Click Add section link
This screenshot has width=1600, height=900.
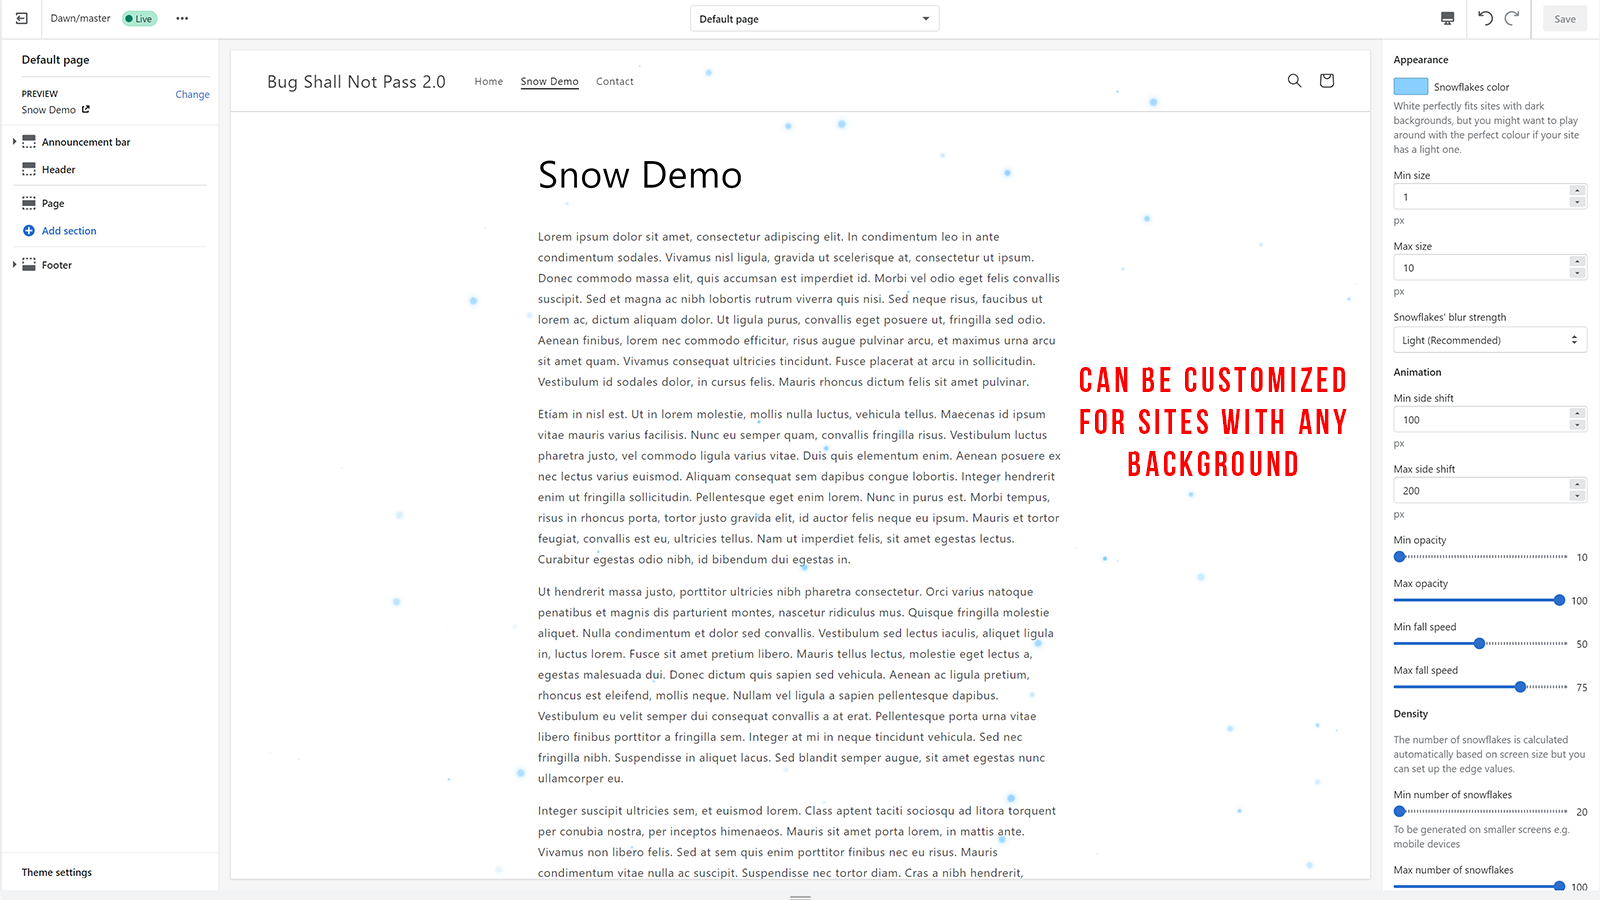click(x=69, y=231)
